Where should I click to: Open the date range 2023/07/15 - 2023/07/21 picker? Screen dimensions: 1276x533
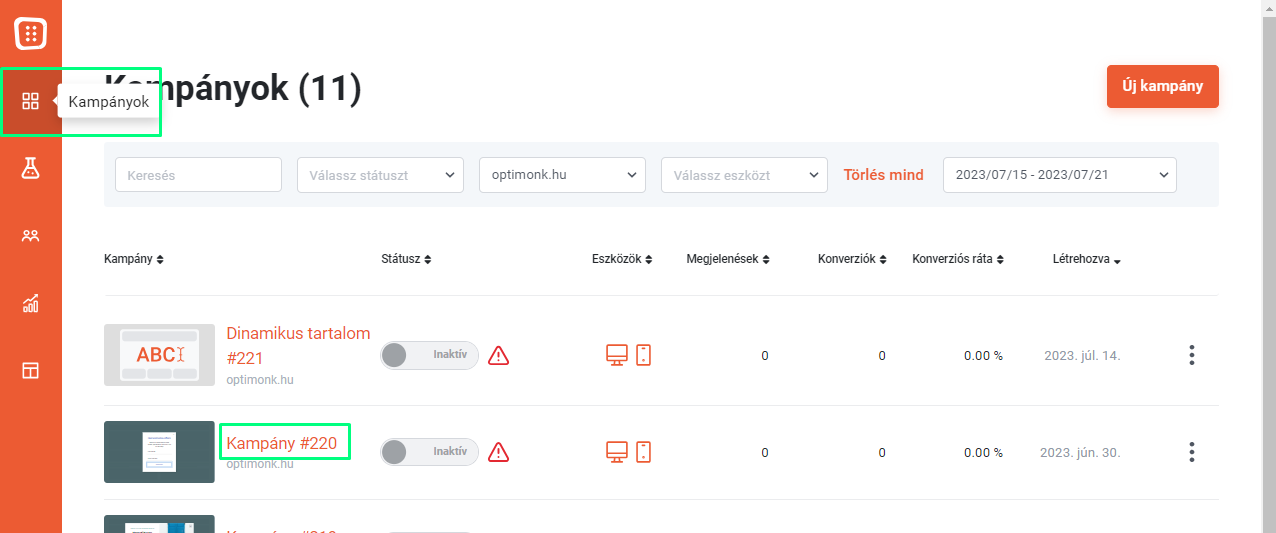click(1060, 175)
